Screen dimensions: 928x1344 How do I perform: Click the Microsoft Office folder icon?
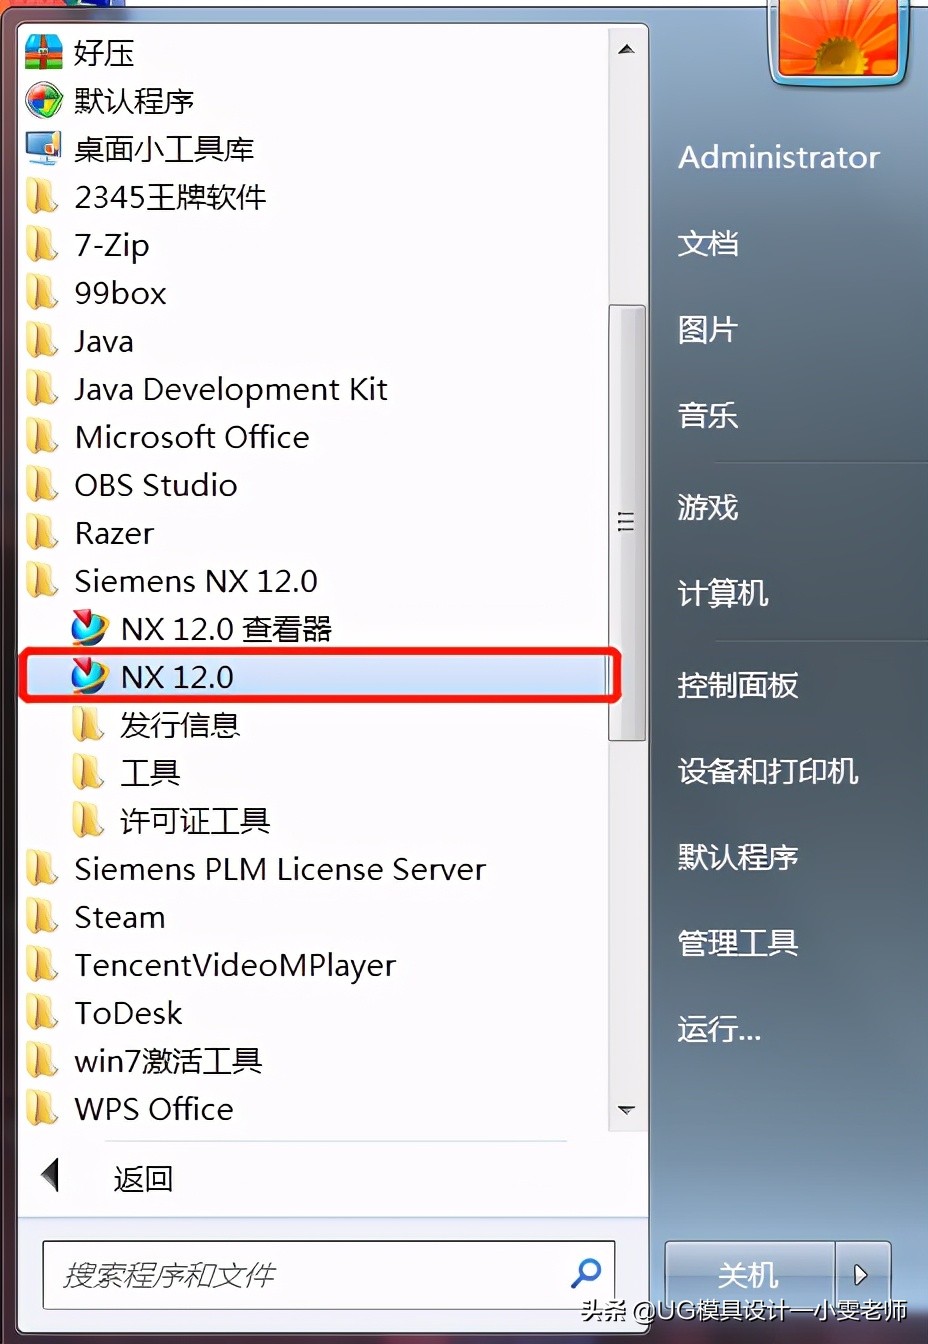point(42,436)
